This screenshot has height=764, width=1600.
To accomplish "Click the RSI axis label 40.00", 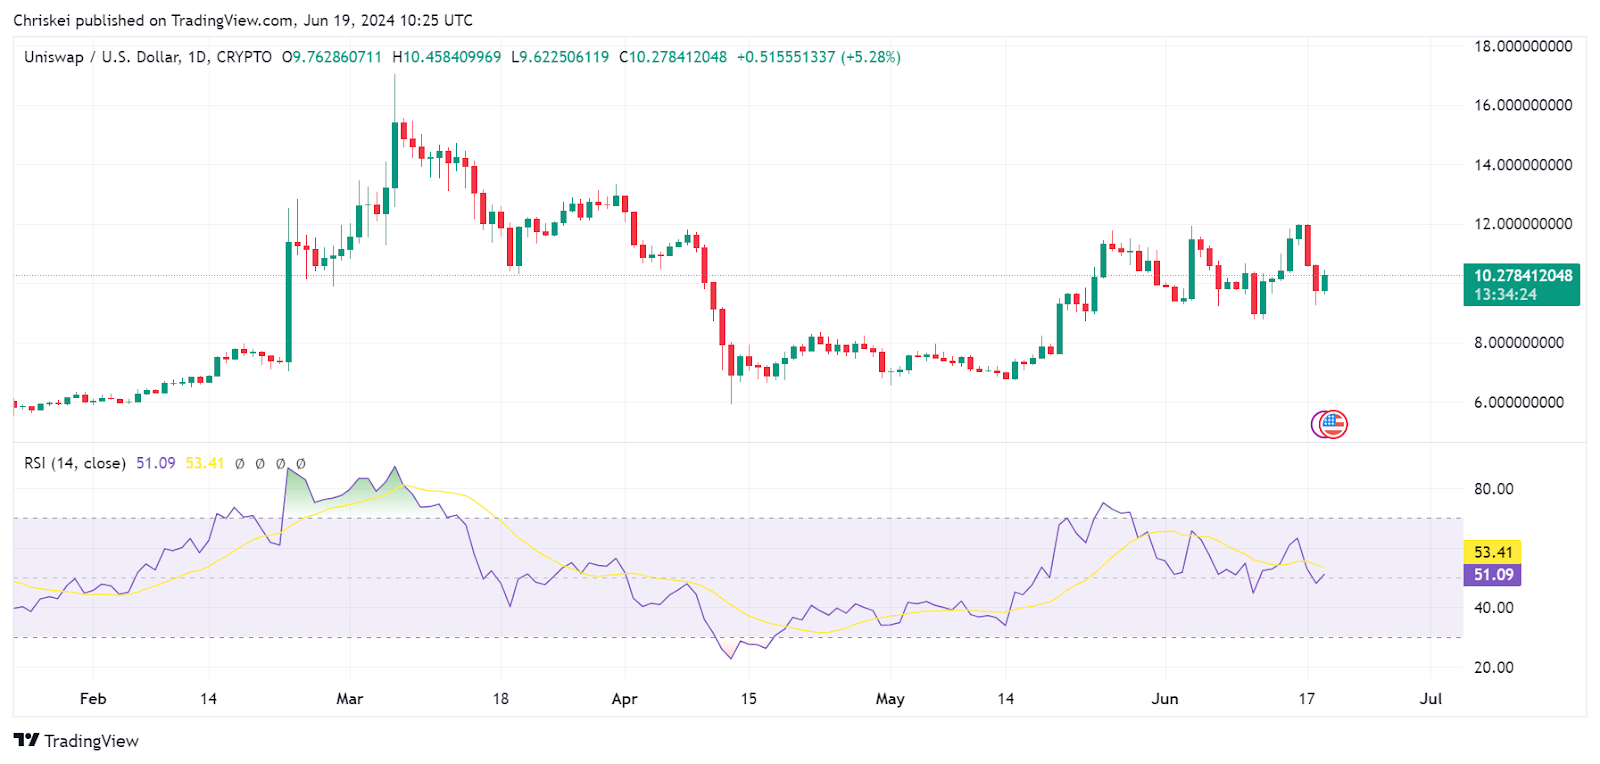I will click(1494, 608).
